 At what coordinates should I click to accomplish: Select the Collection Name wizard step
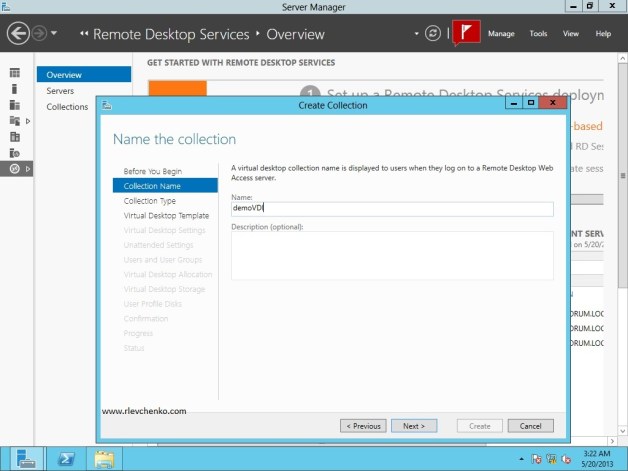165,186
